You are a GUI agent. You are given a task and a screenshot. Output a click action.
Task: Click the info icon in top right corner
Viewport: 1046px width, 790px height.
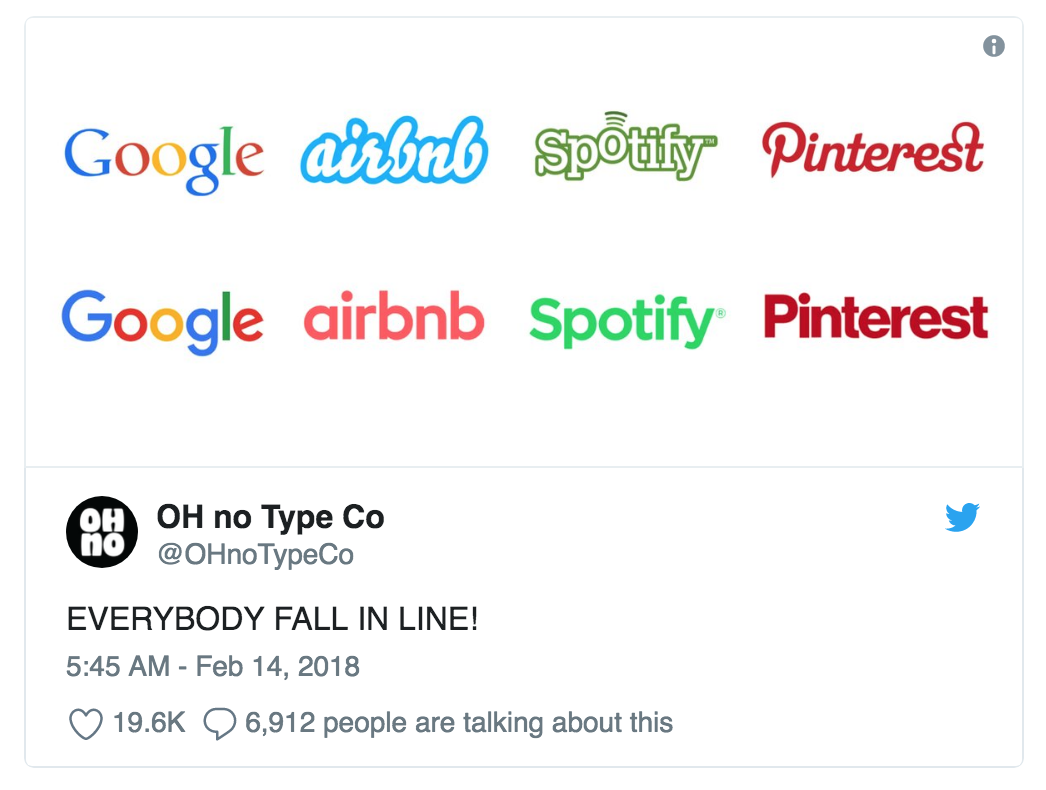(995, 45)
